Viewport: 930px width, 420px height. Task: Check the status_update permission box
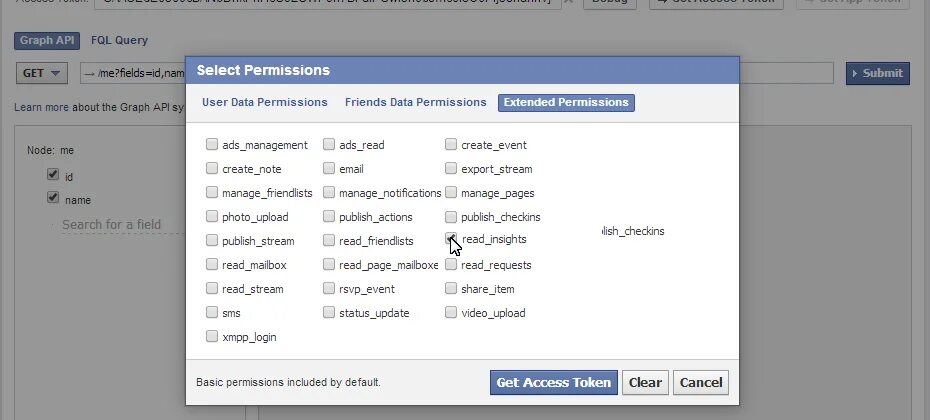[x=329, y=313]
